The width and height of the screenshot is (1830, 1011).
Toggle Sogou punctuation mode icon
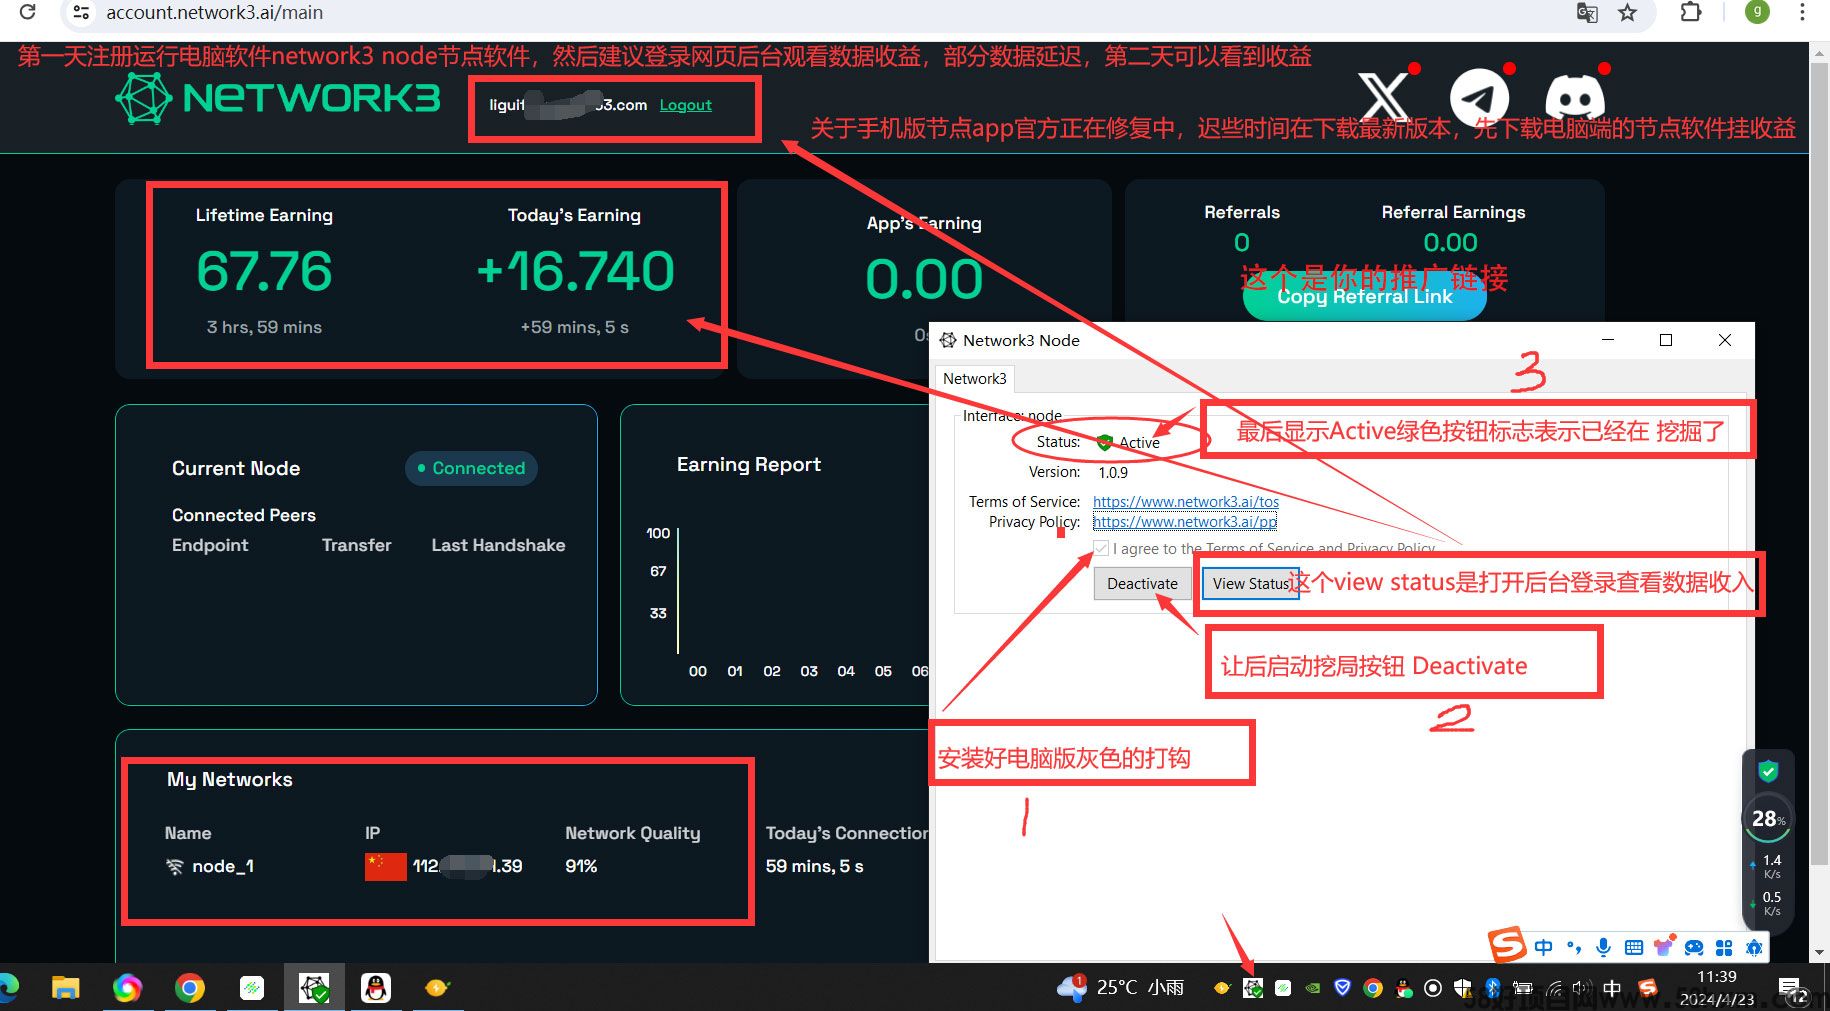[x=1574, y=947]
